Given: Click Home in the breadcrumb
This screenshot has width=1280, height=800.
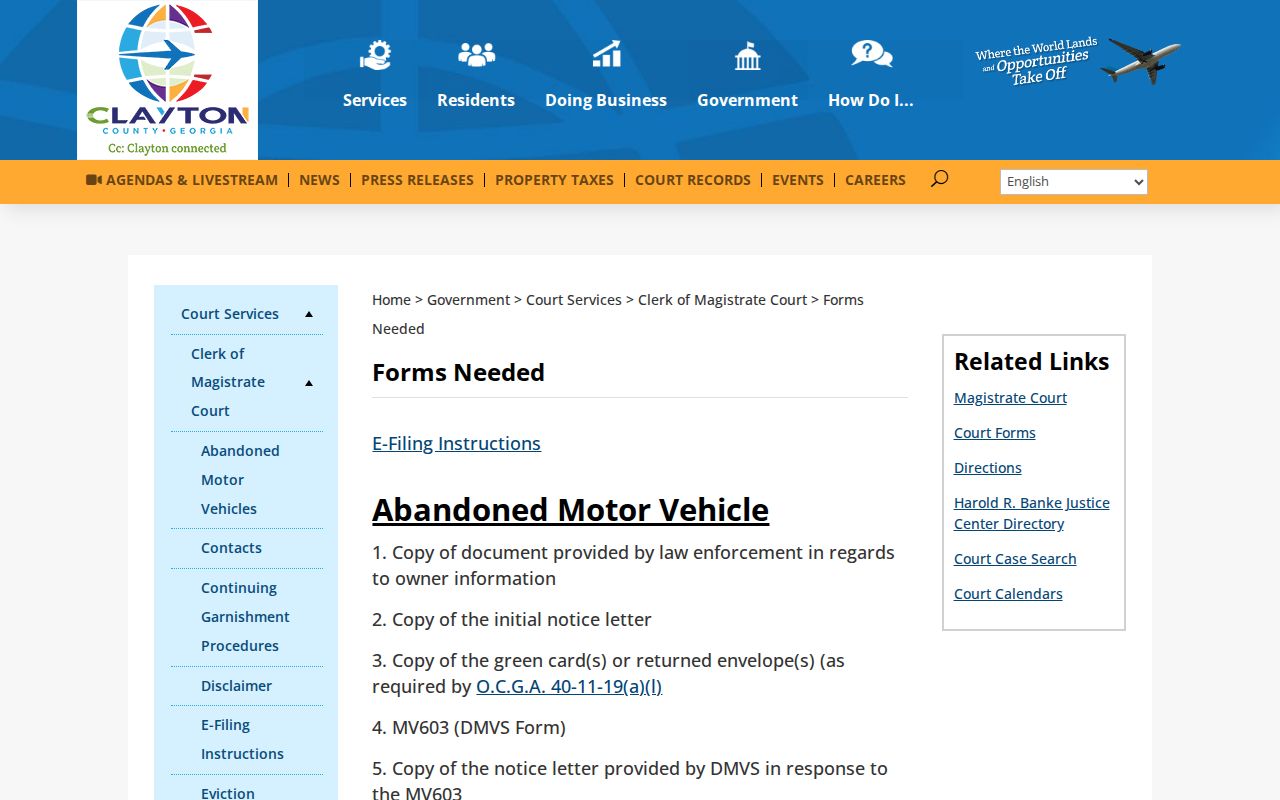Looking at the screenshot, I should [x=391, y=300].
